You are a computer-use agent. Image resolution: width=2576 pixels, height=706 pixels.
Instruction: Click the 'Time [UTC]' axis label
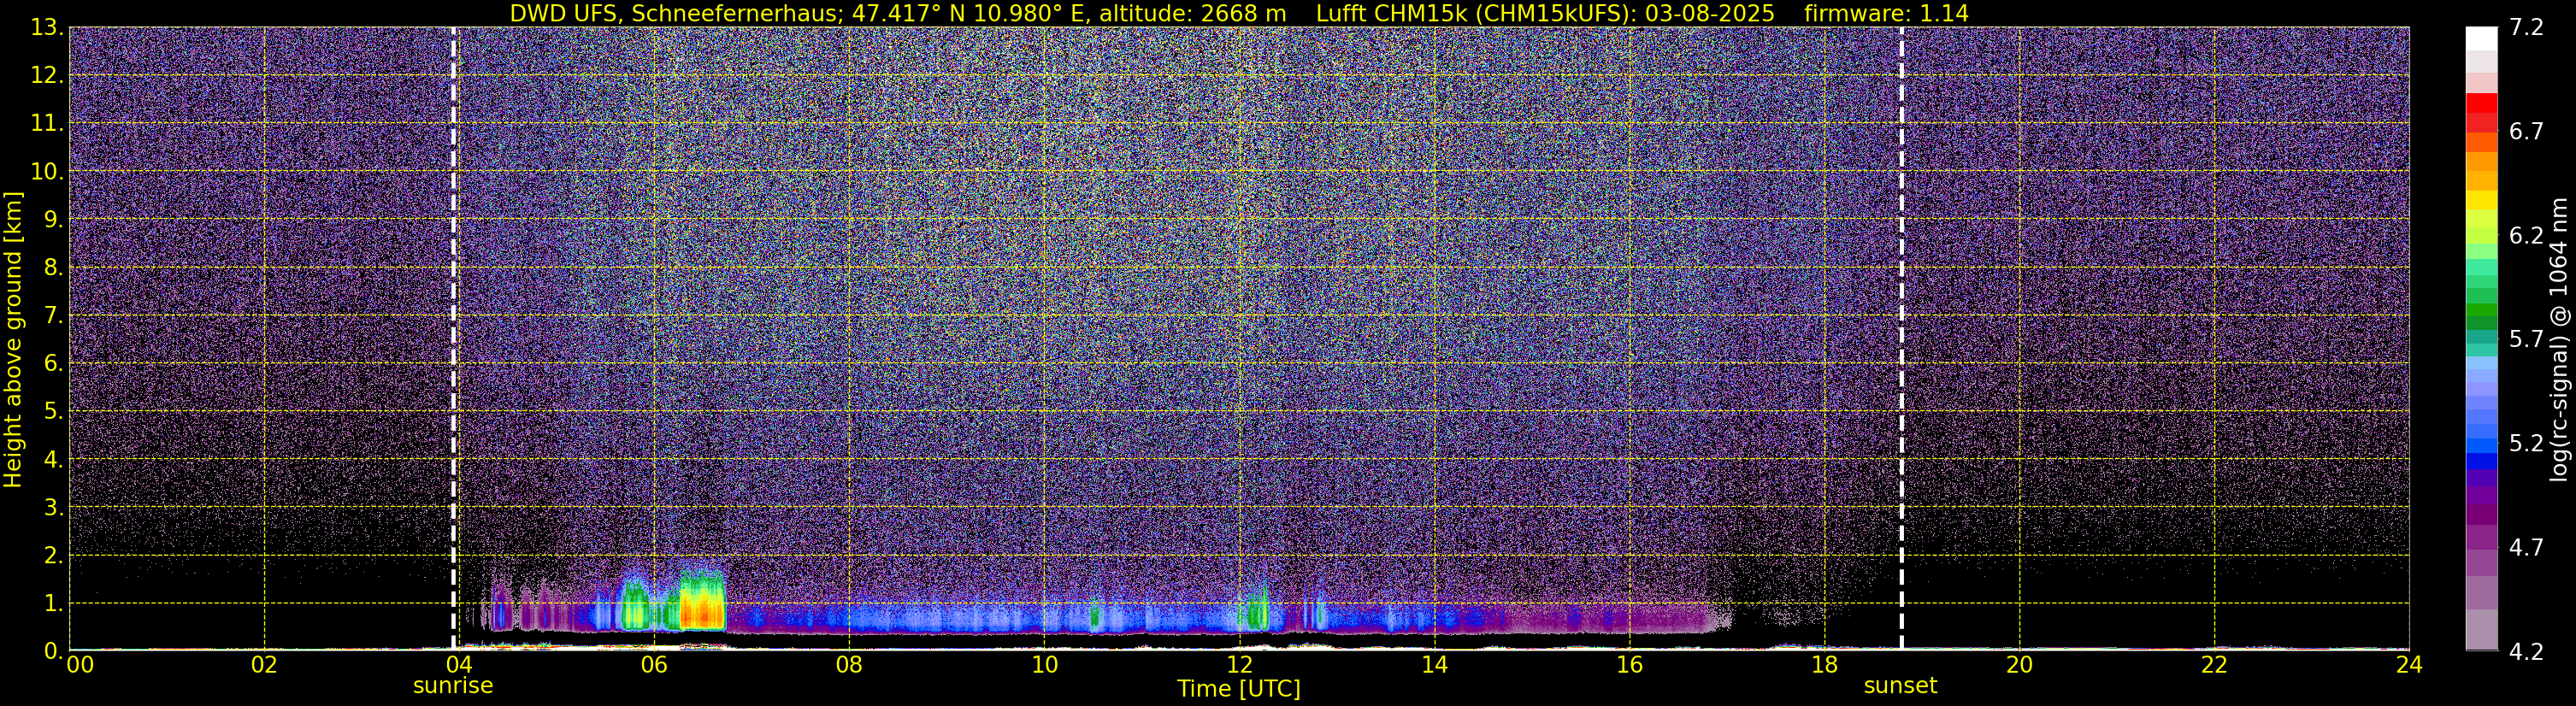tap(1239, 689)
